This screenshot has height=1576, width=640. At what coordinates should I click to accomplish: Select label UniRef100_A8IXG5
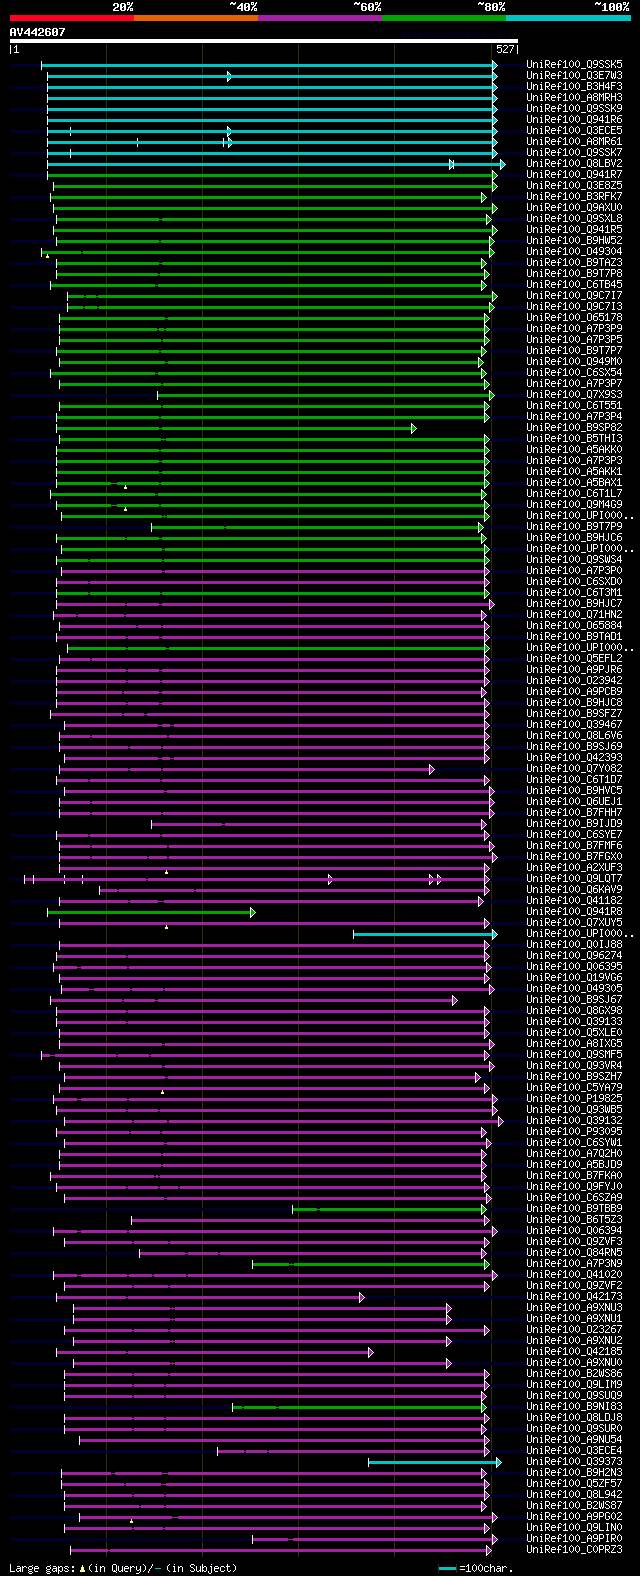575,1043
